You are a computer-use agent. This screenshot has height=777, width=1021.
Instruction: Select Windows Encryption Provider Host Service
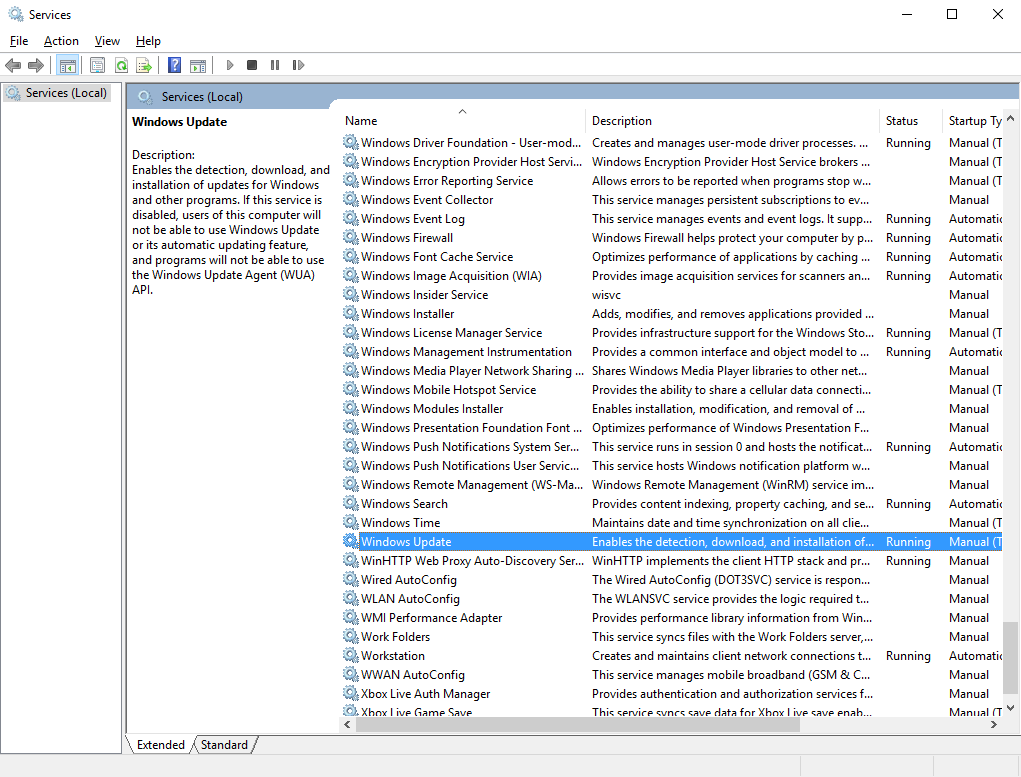671,162
